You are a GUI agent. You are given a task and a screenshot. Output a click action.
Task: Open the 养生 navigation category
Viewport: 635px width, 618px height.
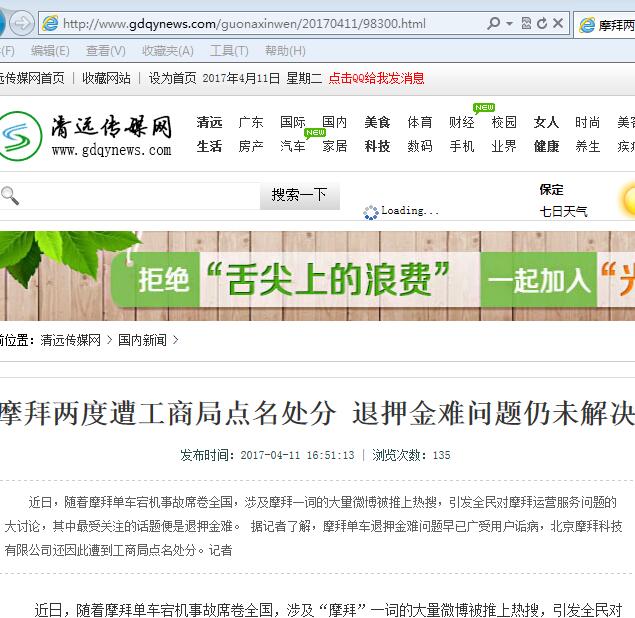[588, 146]
